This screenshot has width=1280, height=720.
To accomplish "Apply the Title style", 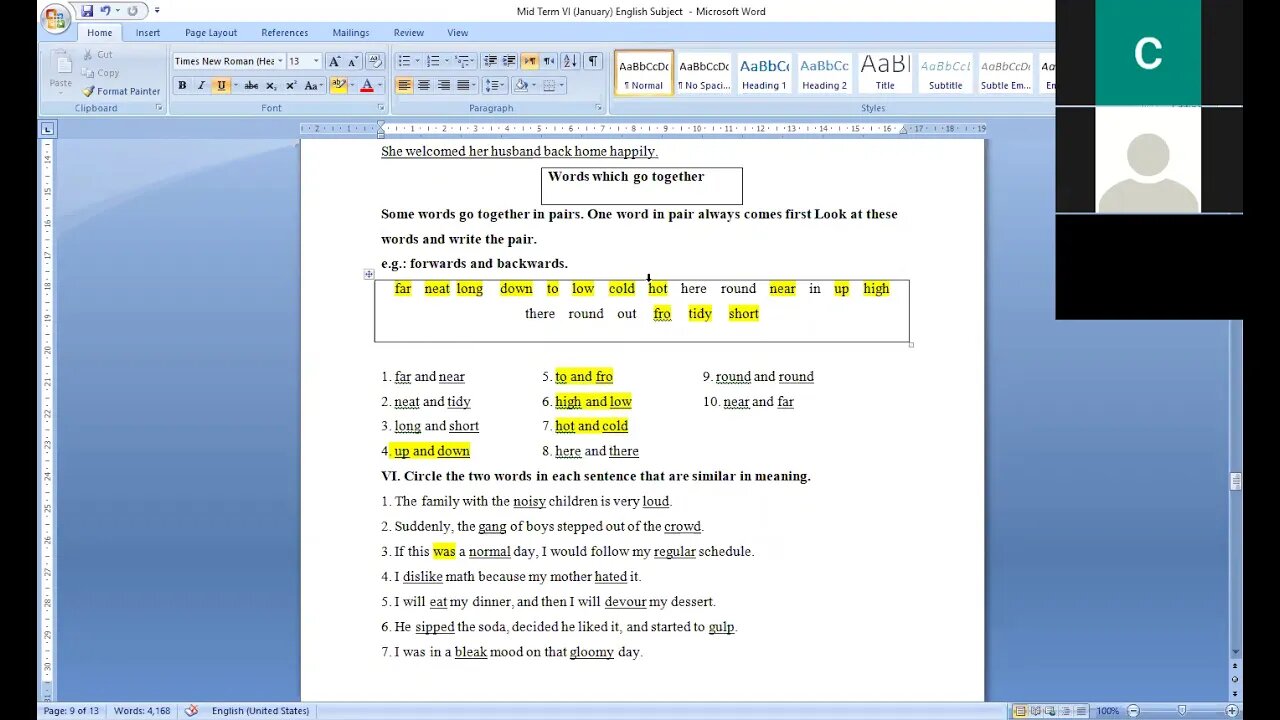I will (x=885, y=73).
